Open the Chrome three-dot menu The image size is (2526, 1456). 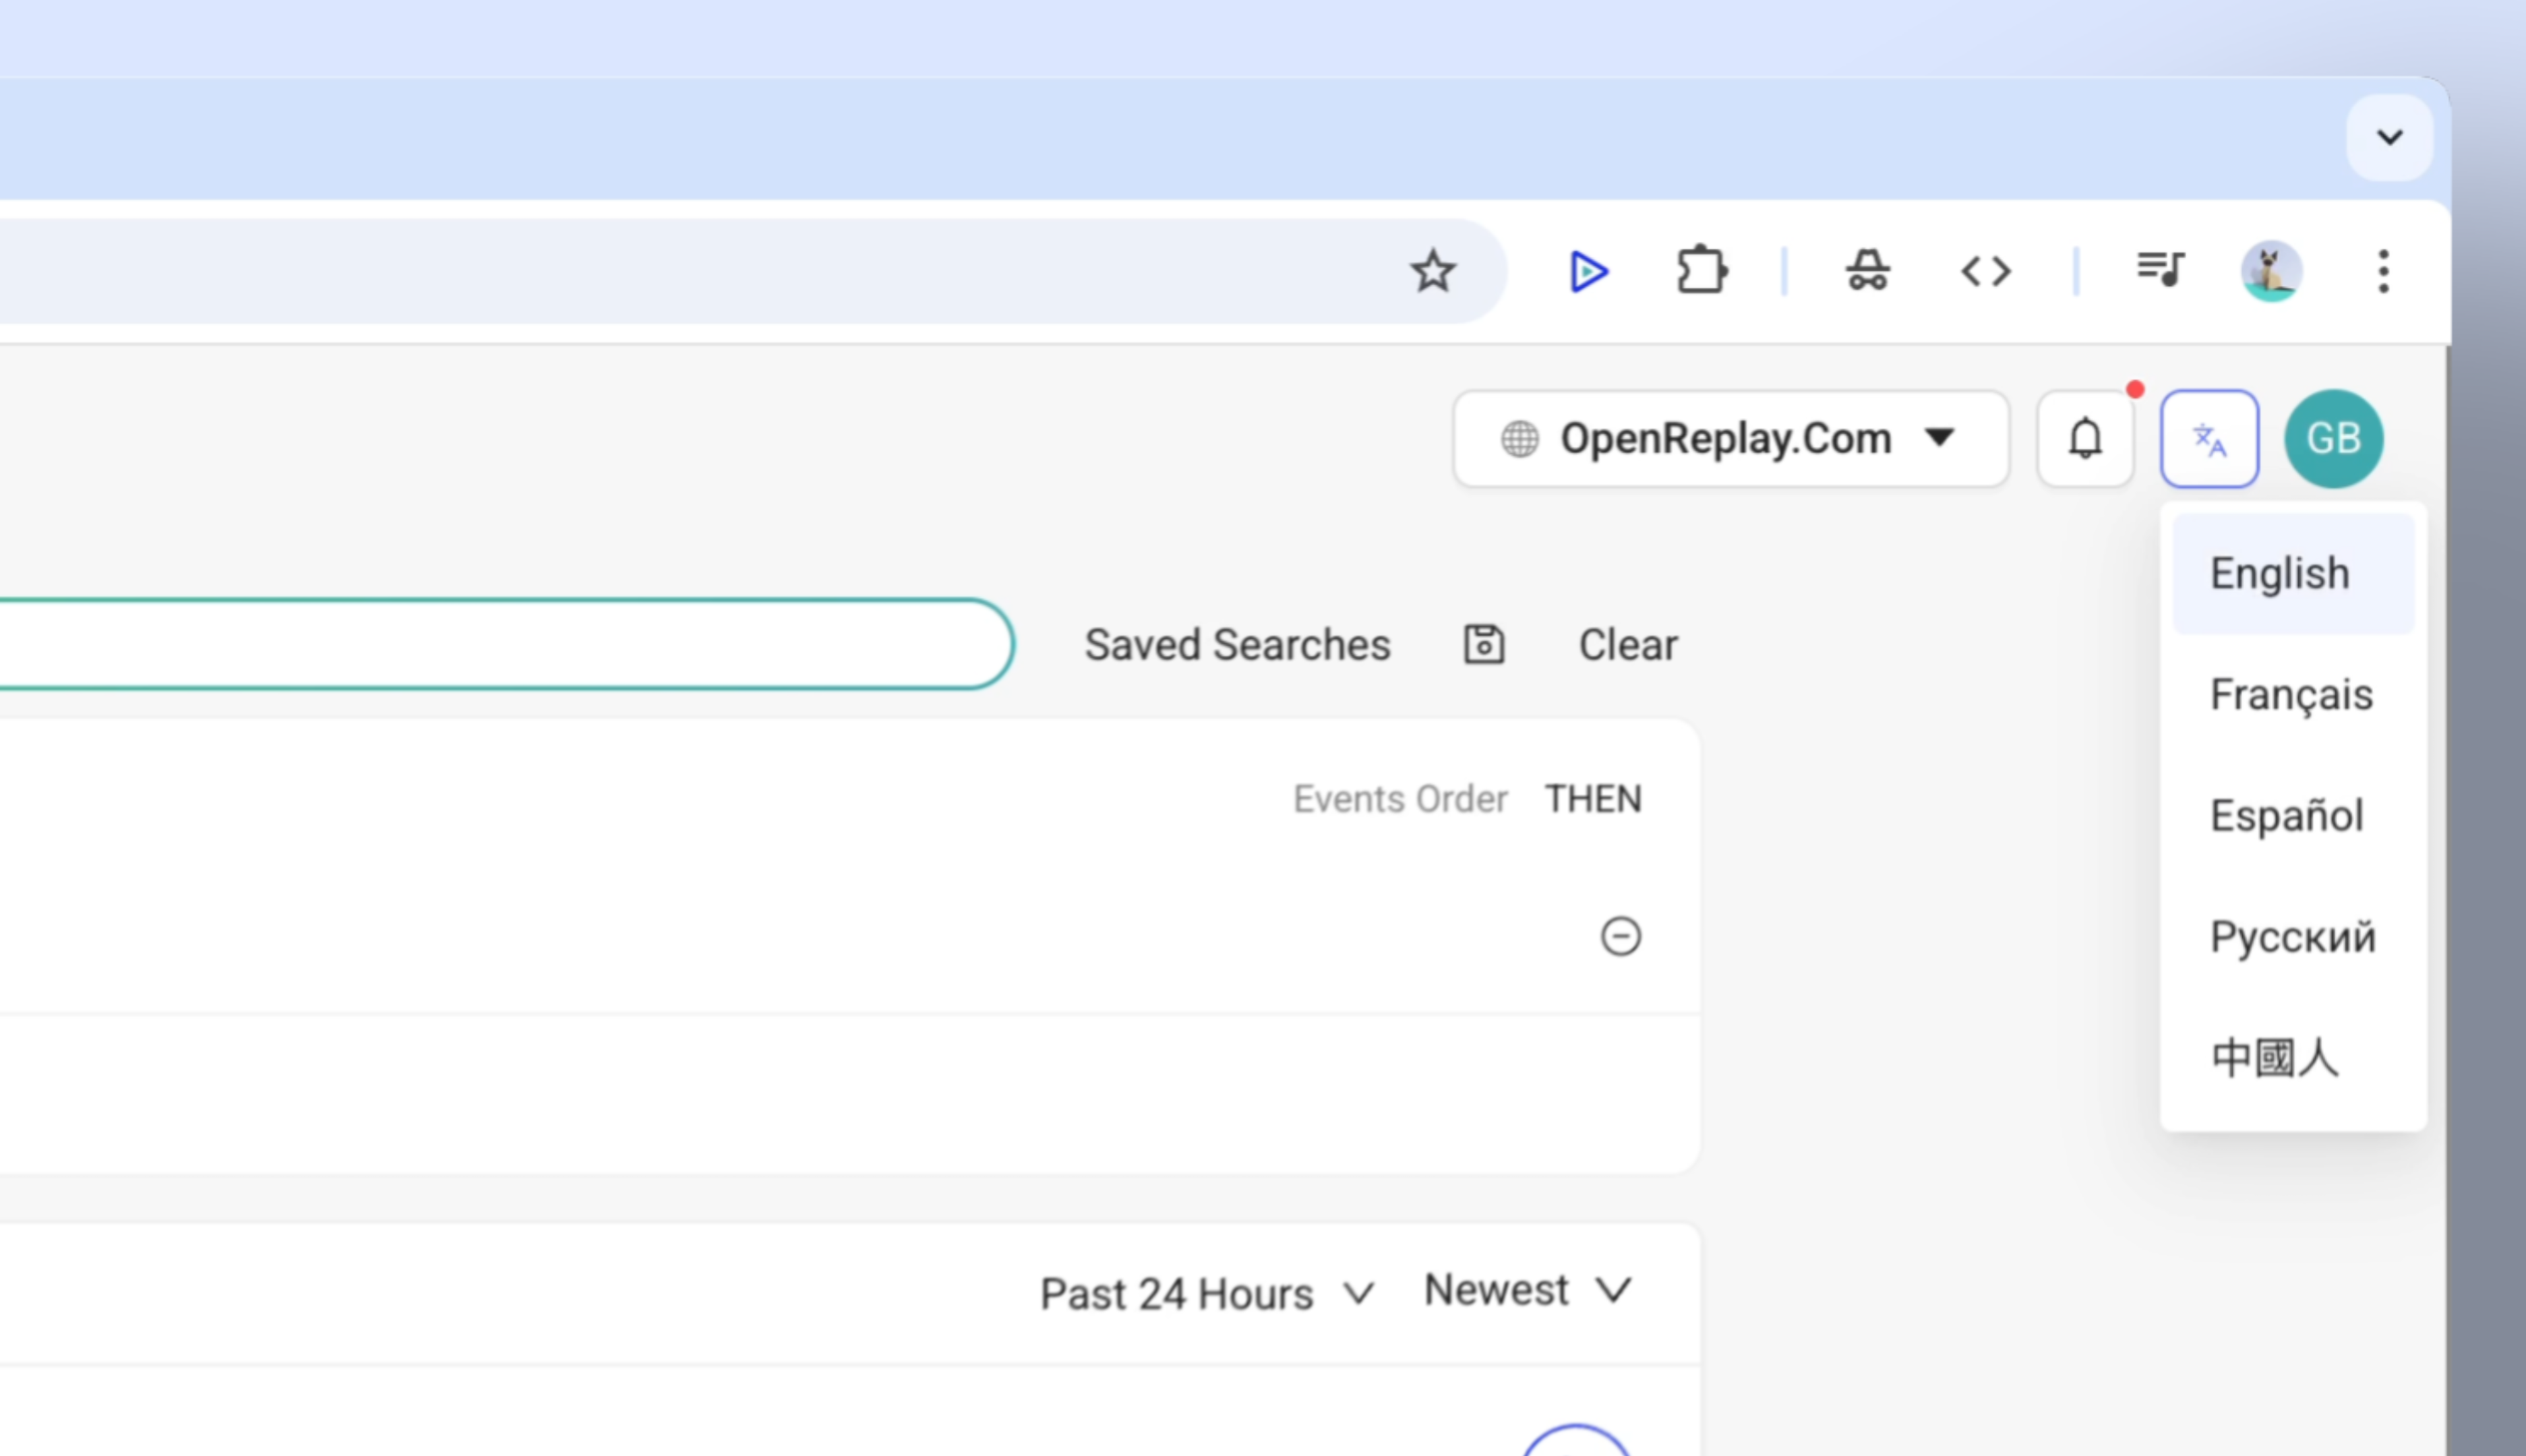coord(2384,271)
